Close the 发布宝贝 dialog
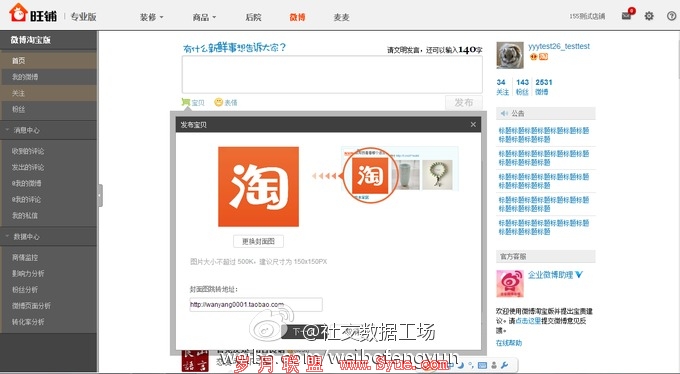Viewport: 680px width, 374px height. coord(473,125)
